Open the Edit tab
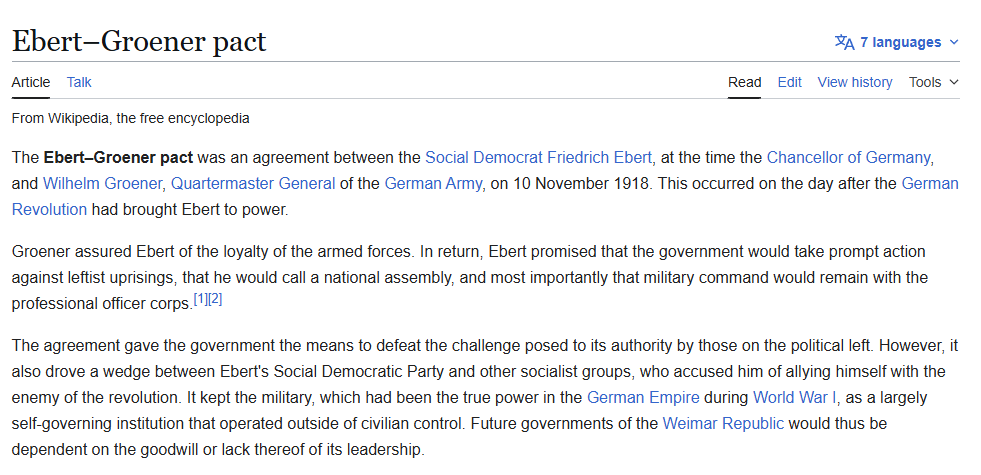The height and width of the screenshot is (475, 981). coord(790,82)
